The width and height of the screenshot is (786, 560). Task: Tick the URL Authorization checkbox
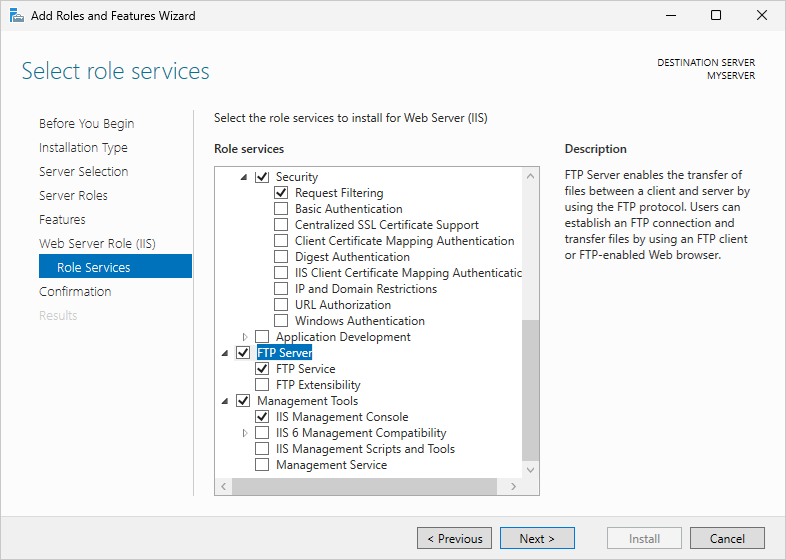coord(281,305)
